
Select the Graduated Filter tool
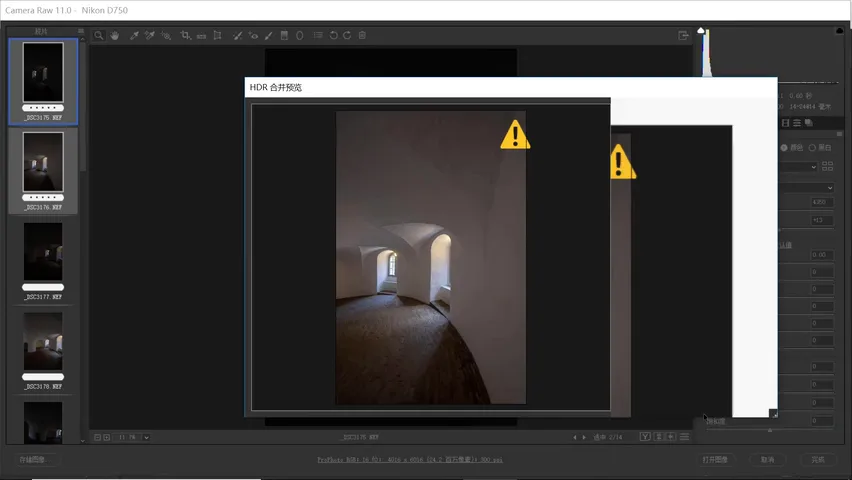[x=284, y=35]
